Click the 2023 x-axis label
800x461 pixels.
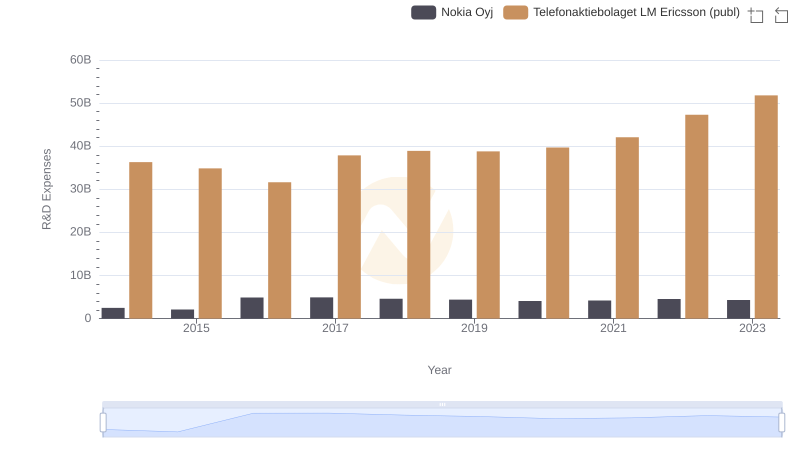point(752,328)
